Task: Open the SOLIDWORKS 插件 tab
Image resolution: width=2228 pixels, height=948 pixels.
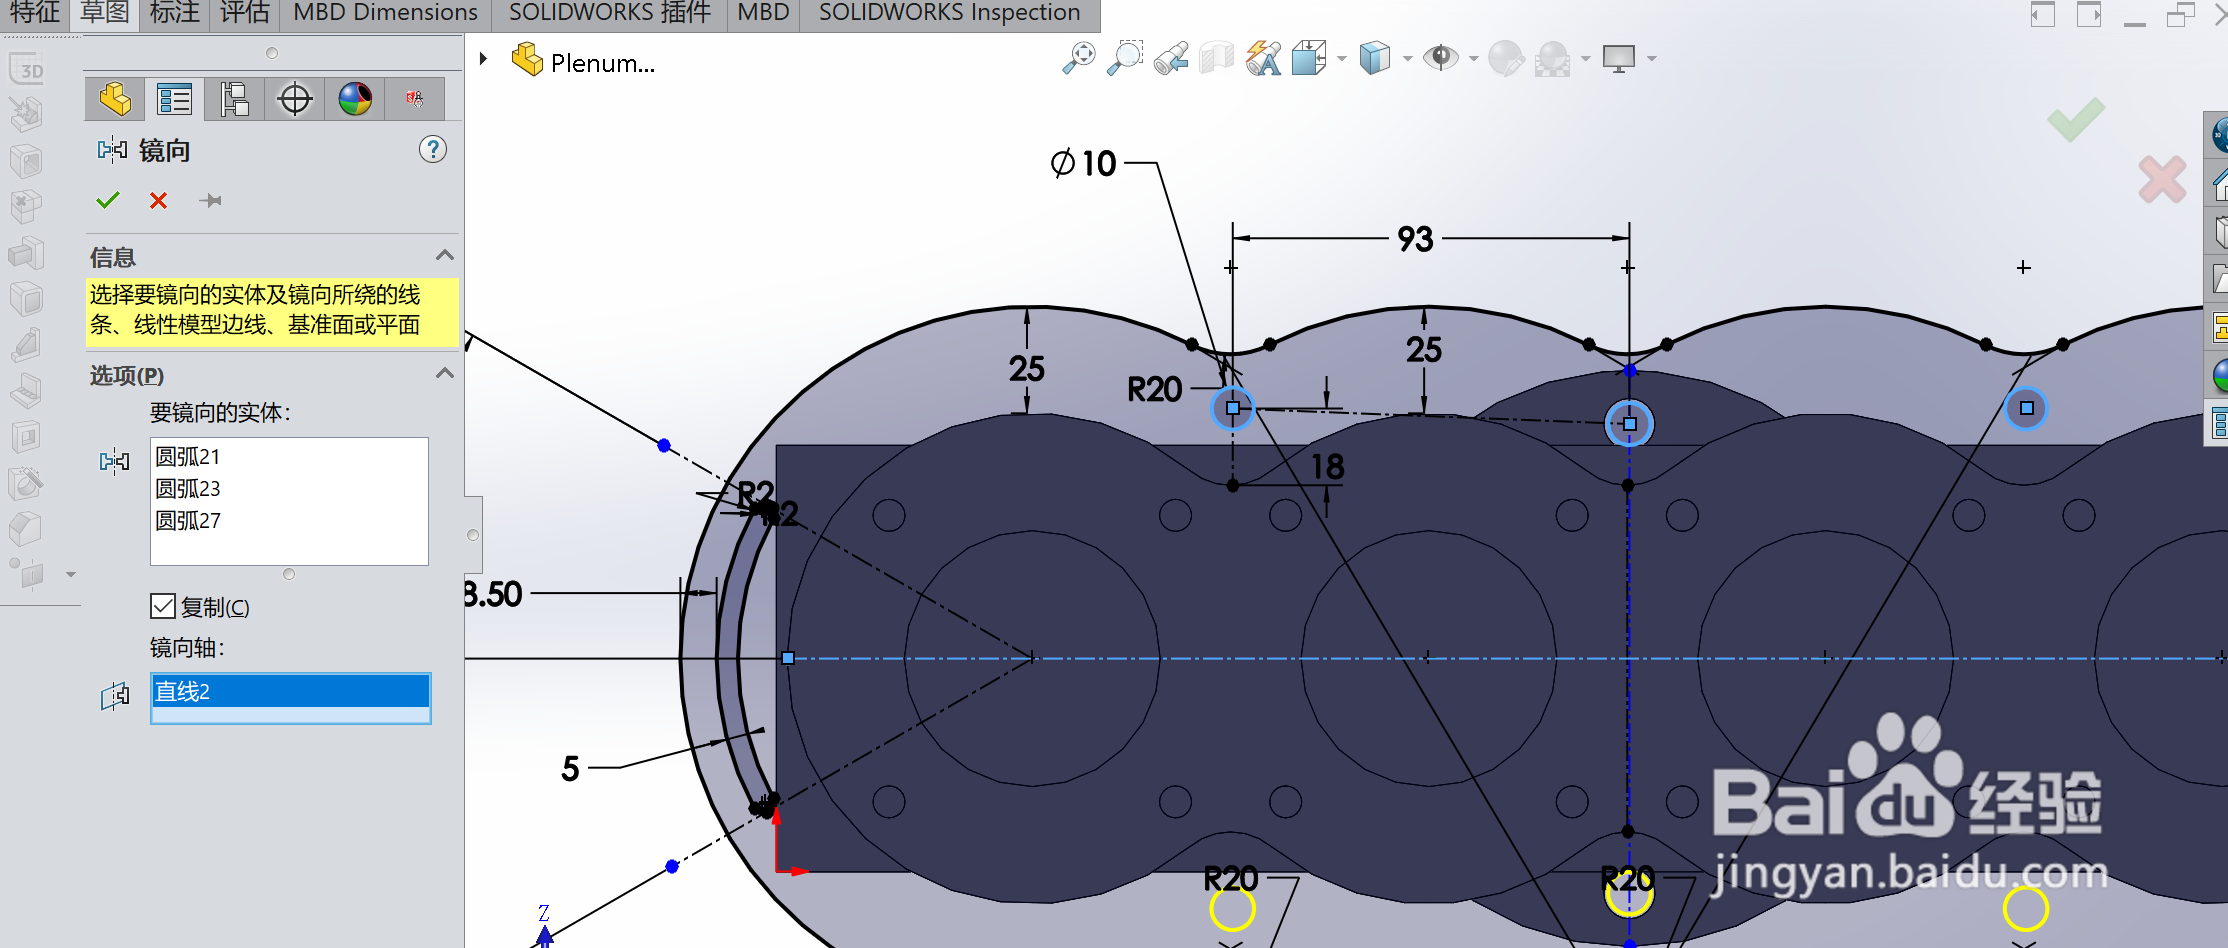Action: 610,13
